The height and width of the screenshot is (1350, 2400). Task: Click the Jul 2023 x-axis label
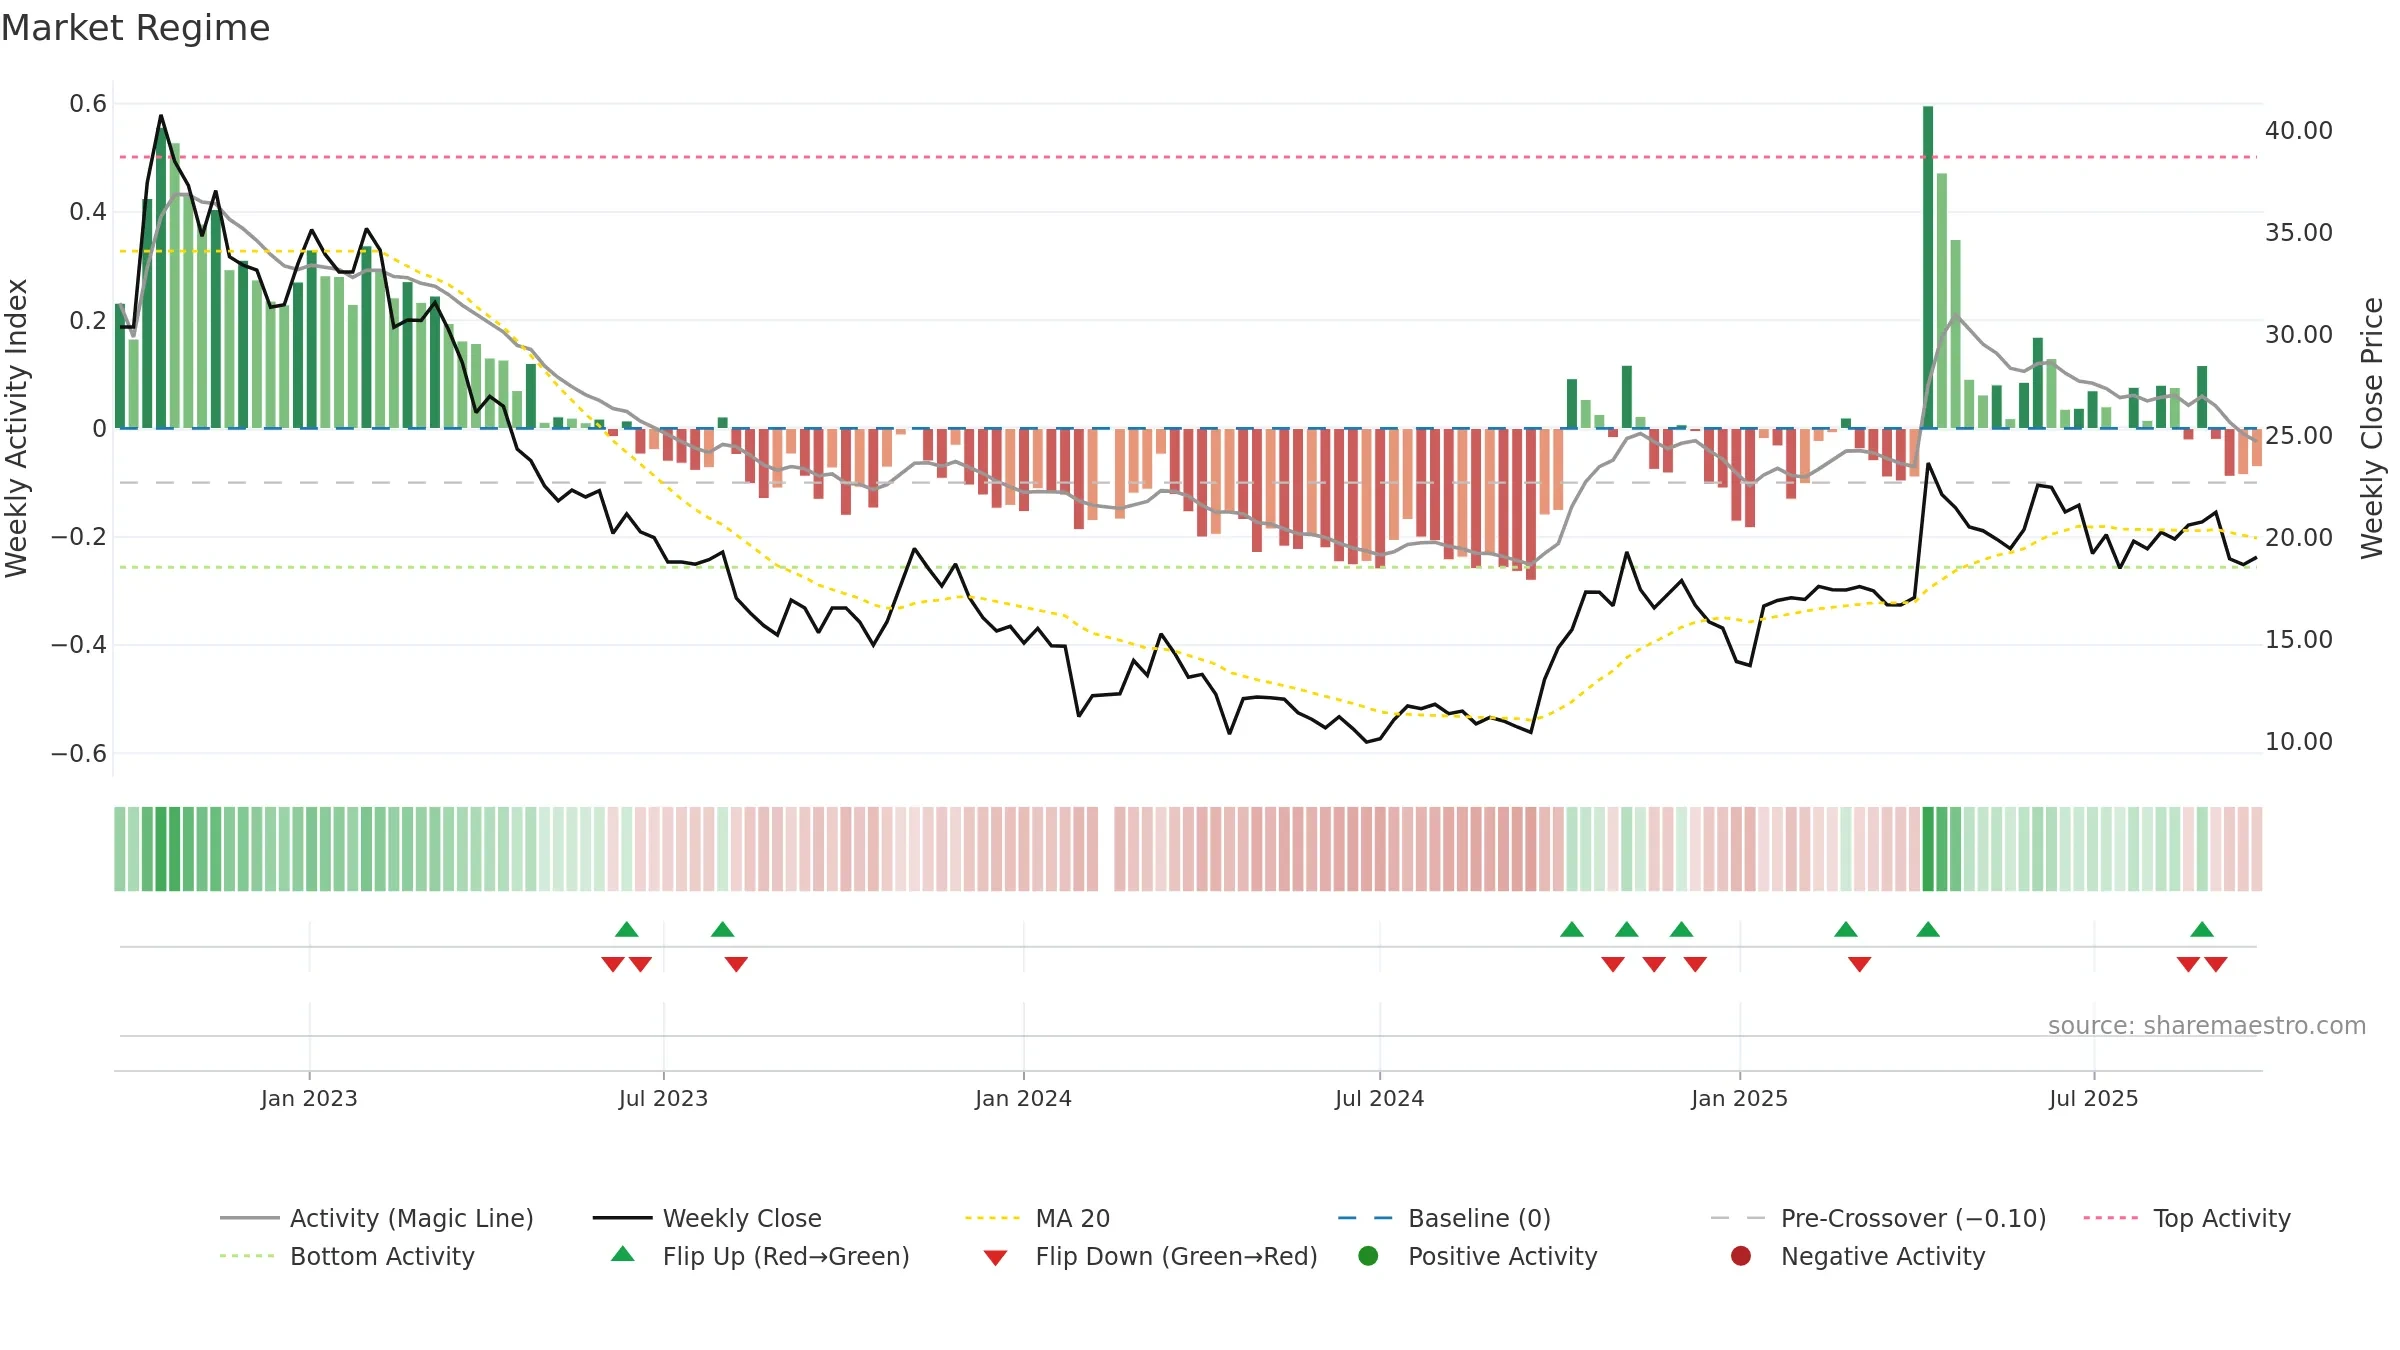(663, 1098)
